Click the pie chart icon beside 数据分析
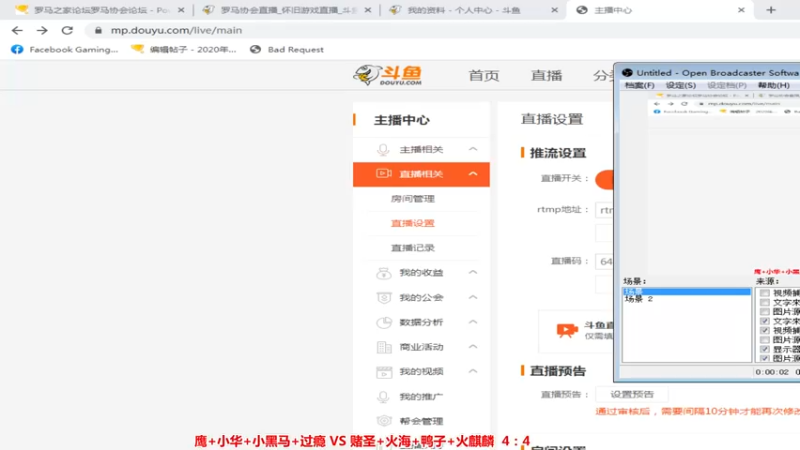Screen dimensions: 800x450 tap(384, 322)
